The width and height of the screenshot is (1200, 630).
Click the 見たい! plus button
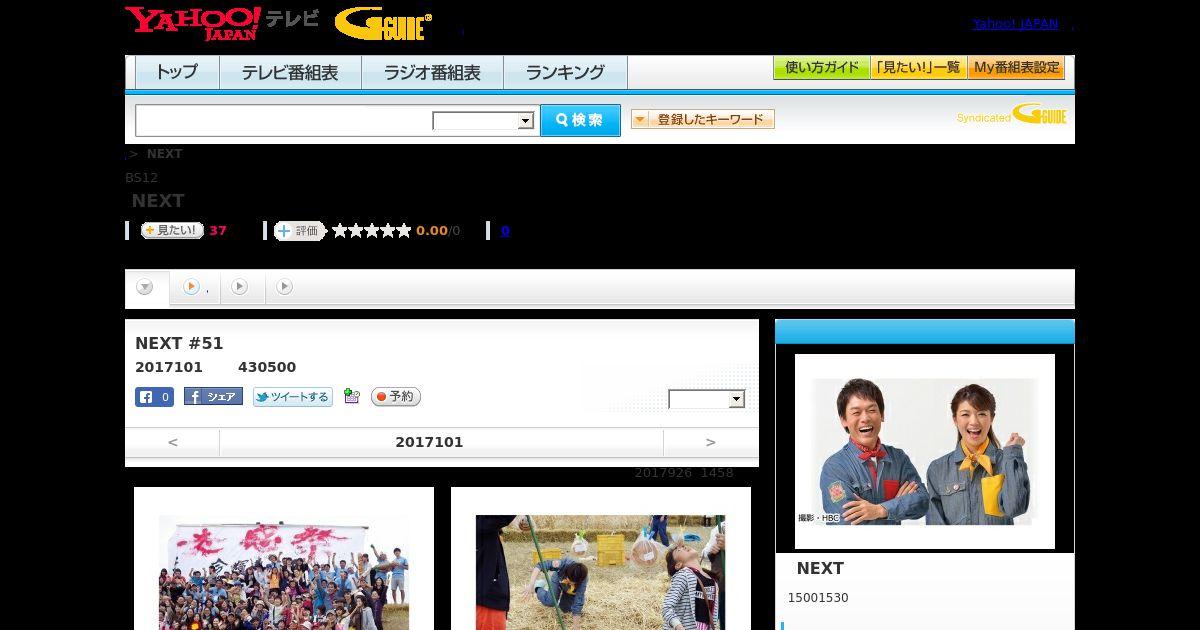(x=172, y=230)
